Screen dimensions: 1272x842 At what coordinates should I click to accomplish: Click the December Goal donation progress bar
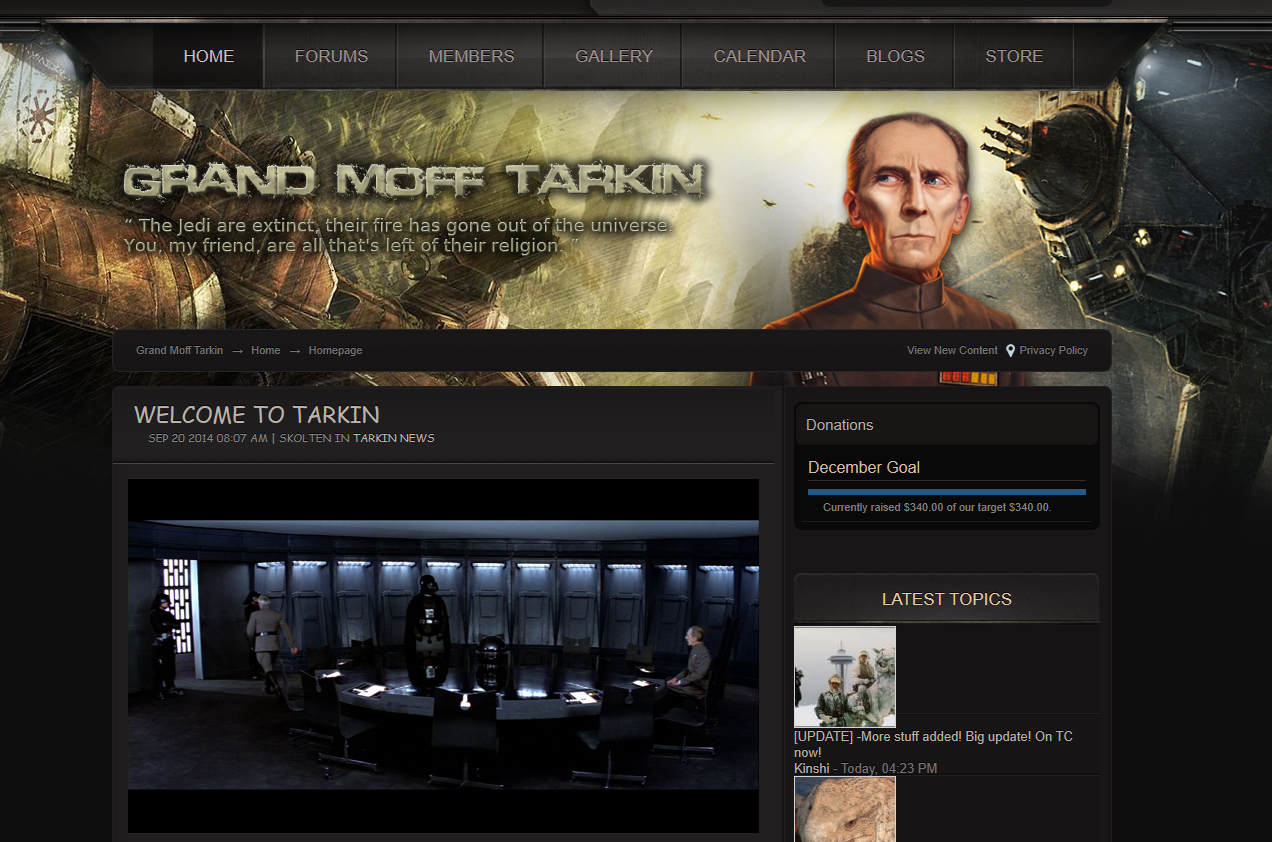[x=947, y=492]
